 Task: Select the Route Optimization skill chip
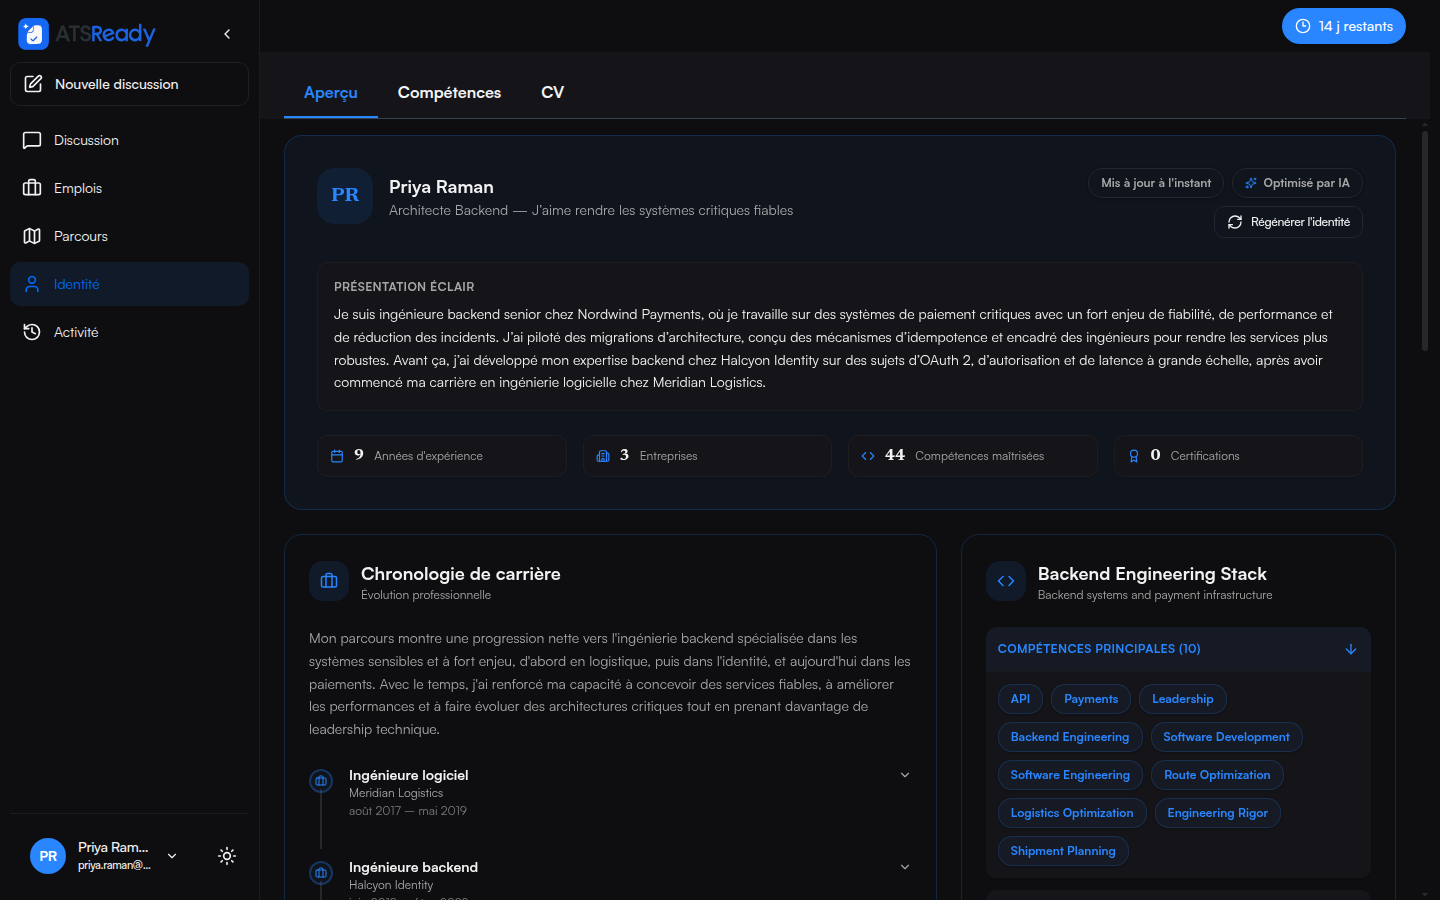click(1217, 775)
